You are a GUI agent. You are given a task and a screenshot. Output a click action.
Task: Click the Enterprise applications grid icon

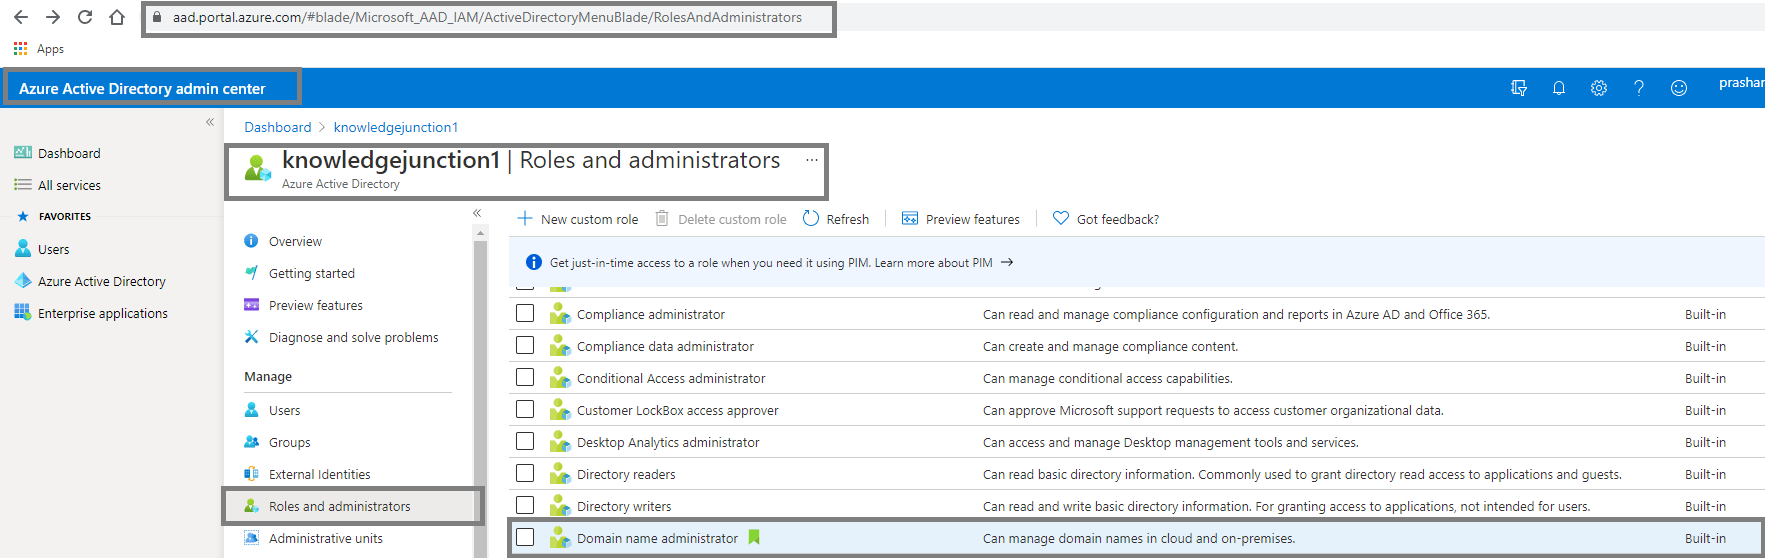click(22, 312)
